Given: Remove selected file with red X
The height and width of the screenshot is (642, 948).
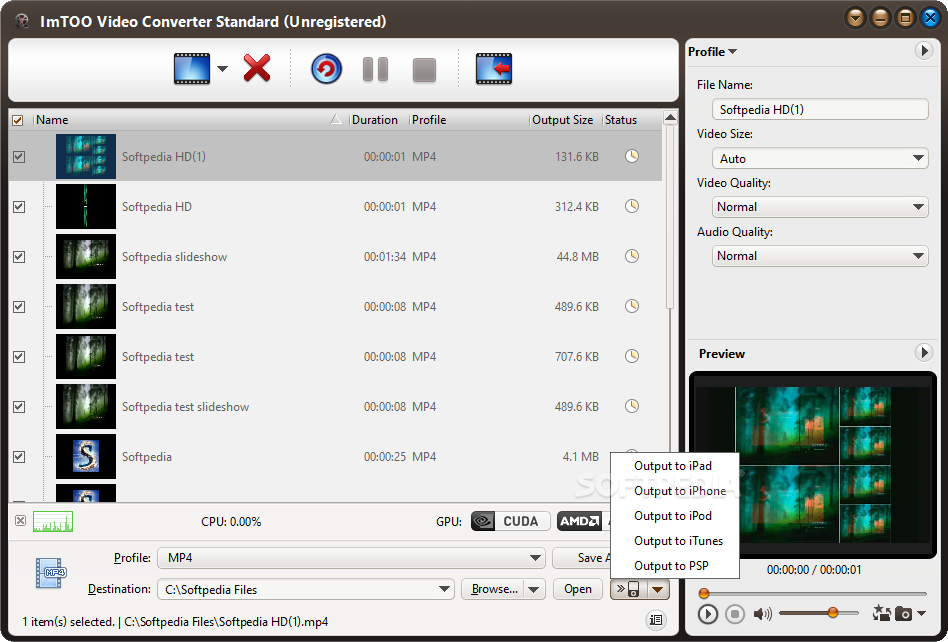Looking at the screenshot, I should (x=257, y=68).
